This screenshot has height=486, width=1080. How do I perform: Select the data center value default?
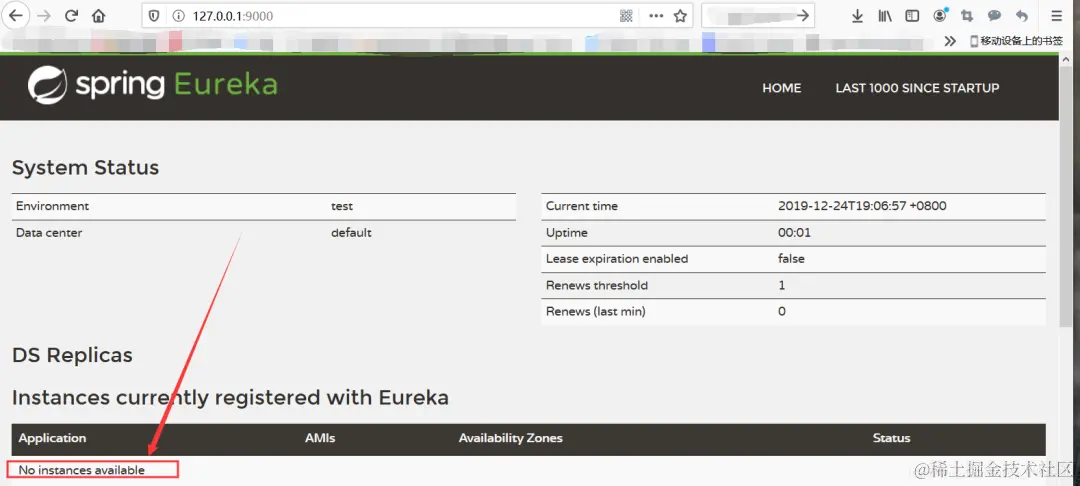click(x=351, y=233)
